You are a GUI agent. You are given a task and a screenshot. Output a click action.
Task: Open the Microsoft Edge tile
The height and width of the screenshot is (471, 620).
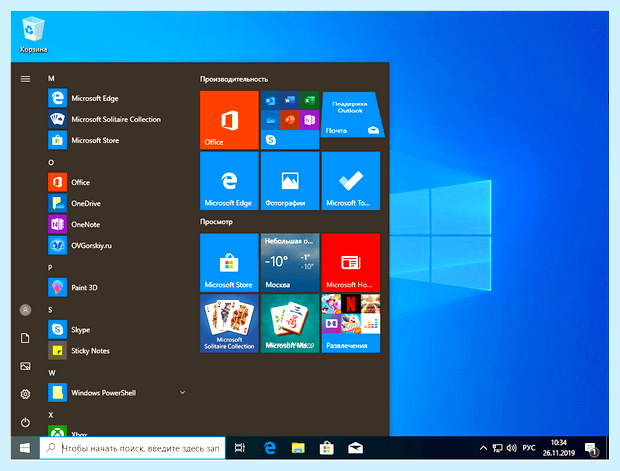tap(229, 181)
